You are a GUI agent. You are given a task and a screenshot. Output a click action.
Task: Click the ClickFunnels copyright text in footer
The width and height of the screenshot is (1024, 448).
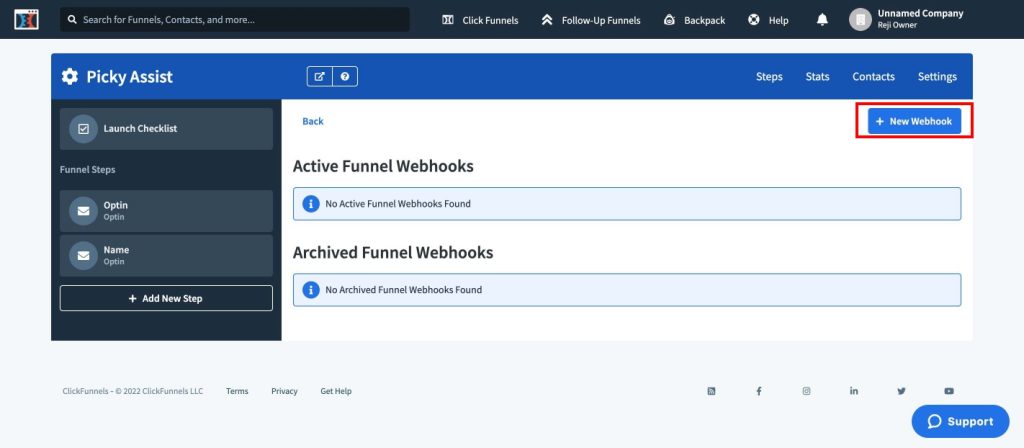pos(133,391)
